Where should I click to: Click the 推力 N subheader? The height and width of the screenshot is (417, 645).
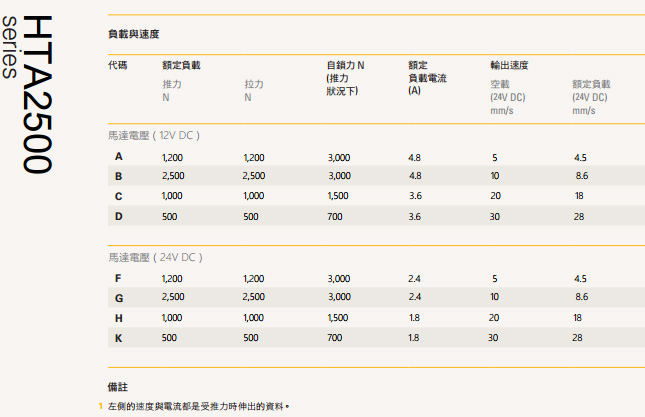[x=172, y=90]
